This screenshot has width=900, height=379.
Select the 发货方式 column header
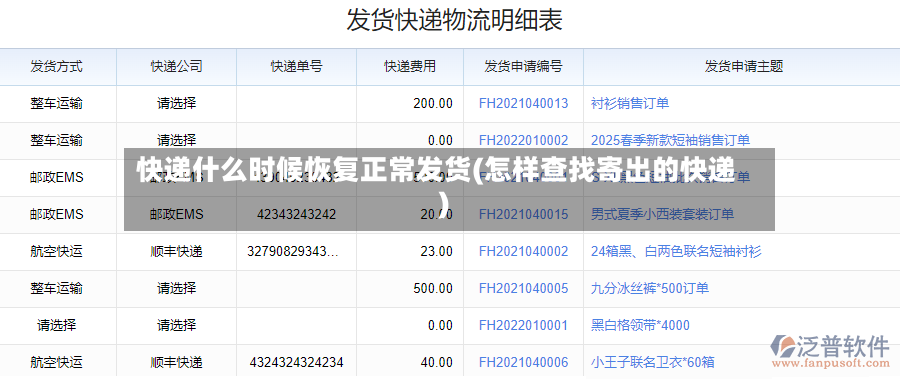click(x=57, y=67)
